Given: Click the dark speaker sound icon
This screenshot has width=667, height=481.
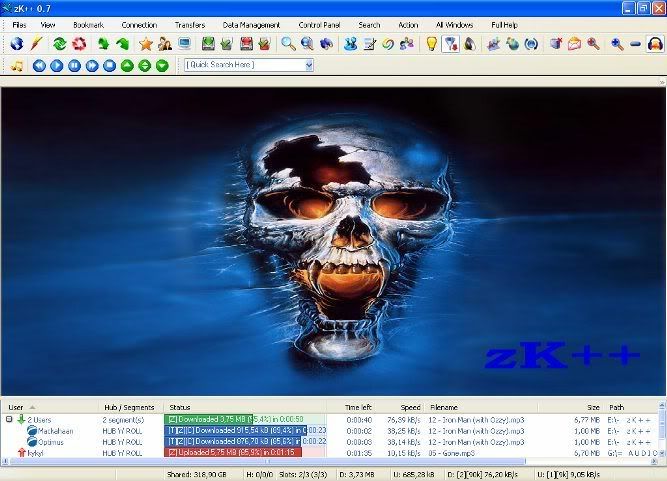Looking at the screenshot, I should click(x=470, y=44).
